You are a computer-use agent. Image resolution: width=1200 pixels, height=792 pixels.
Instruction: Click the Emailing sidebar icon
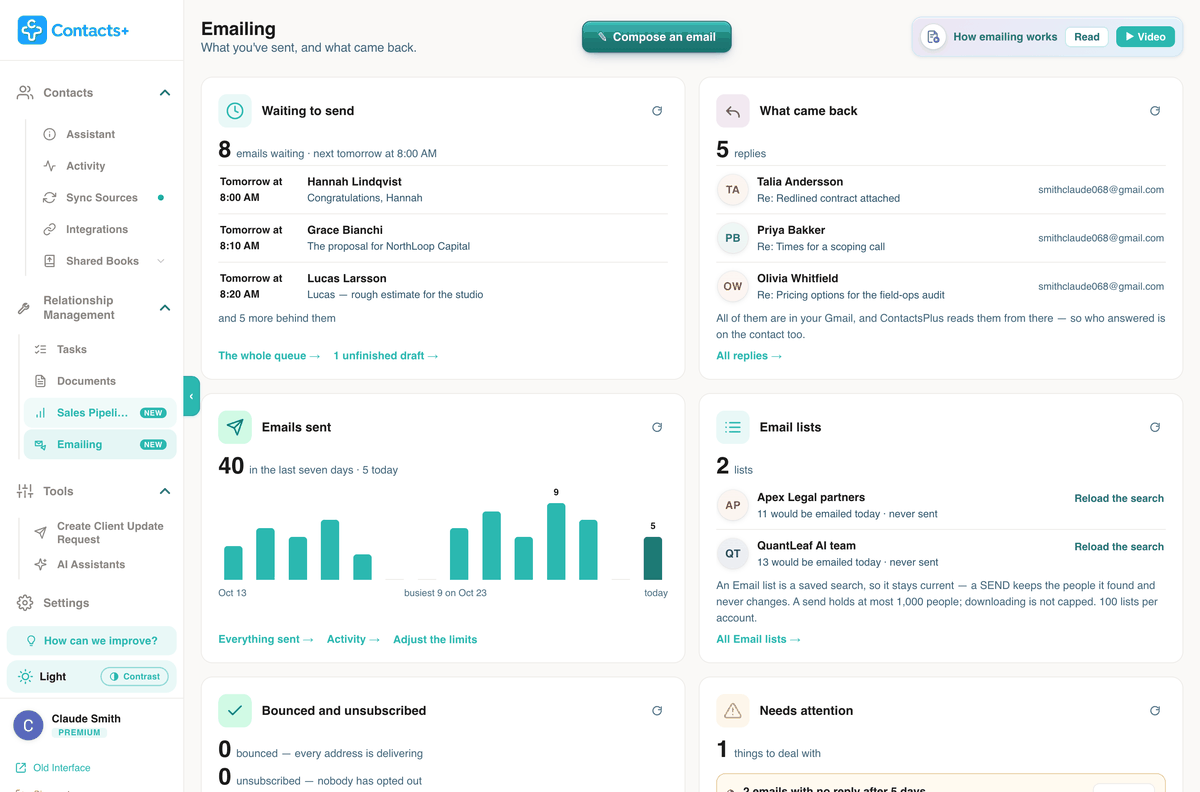41,445
